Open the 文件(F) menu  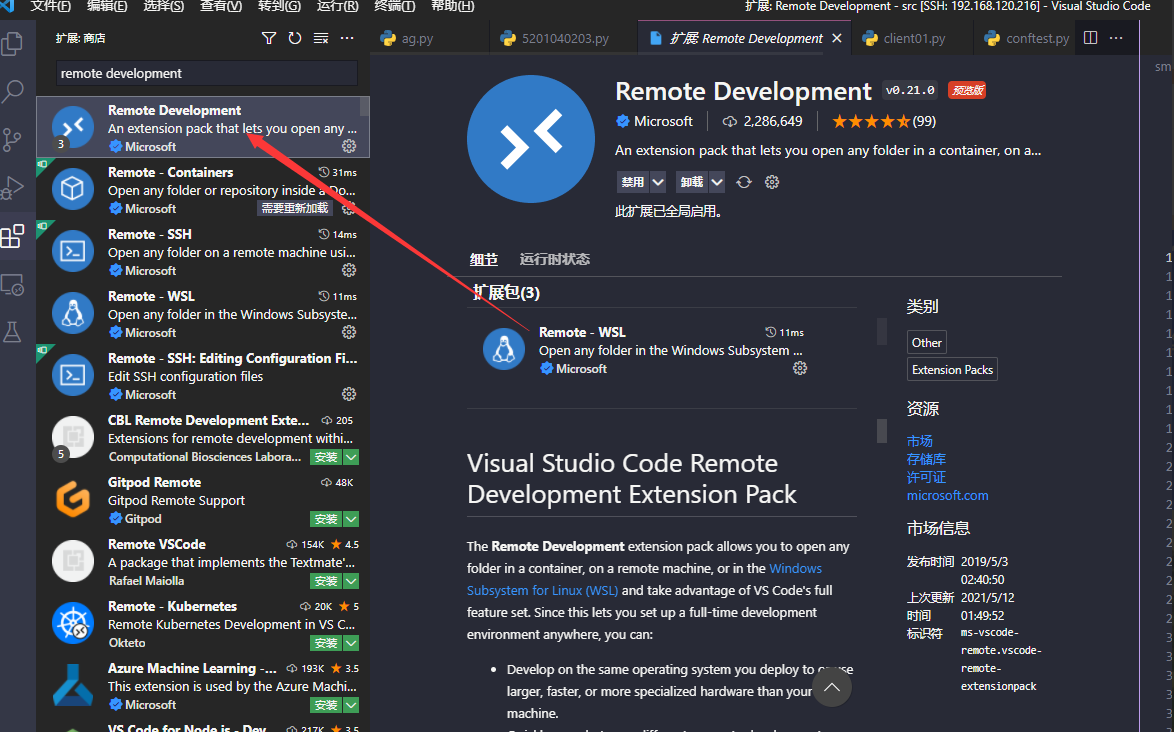[x=51, y=6]
